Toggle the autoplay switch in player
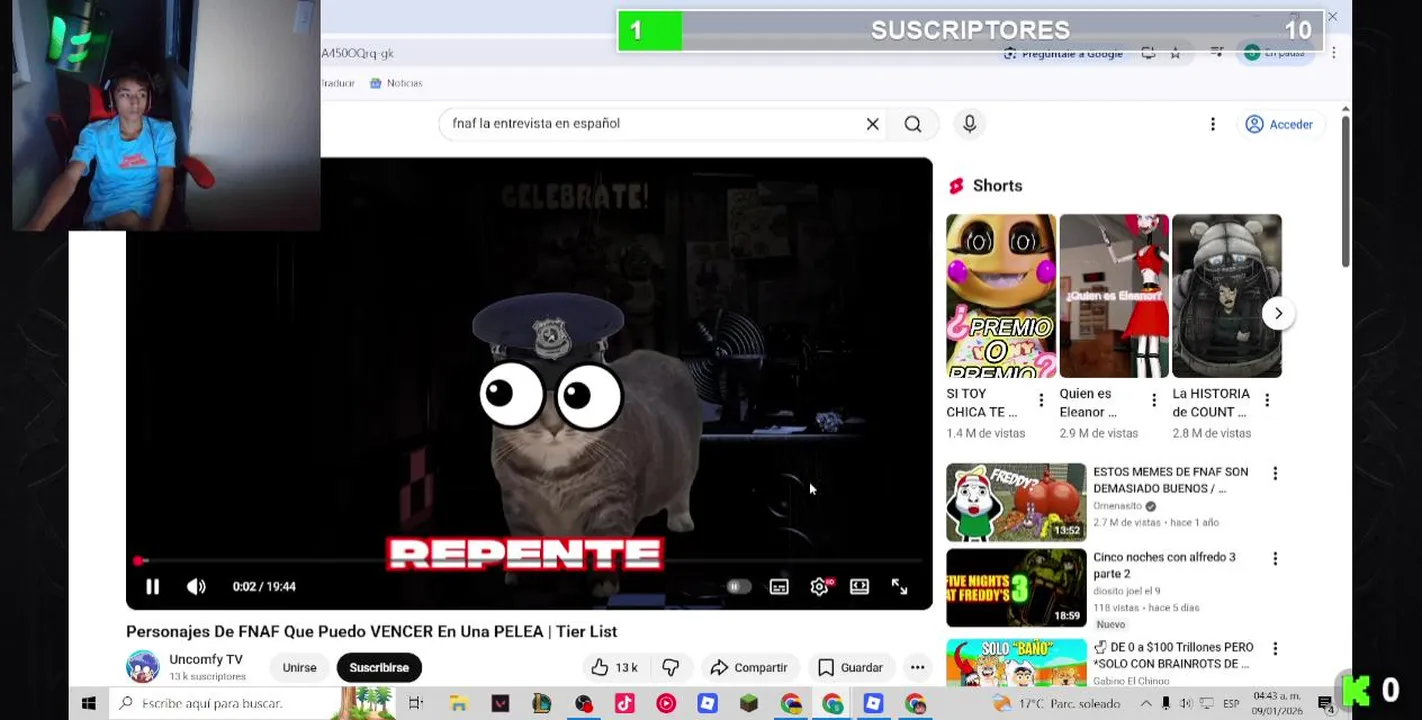Screen dimensions: 1422x720 pyautogui.click(x=738, y=587)
